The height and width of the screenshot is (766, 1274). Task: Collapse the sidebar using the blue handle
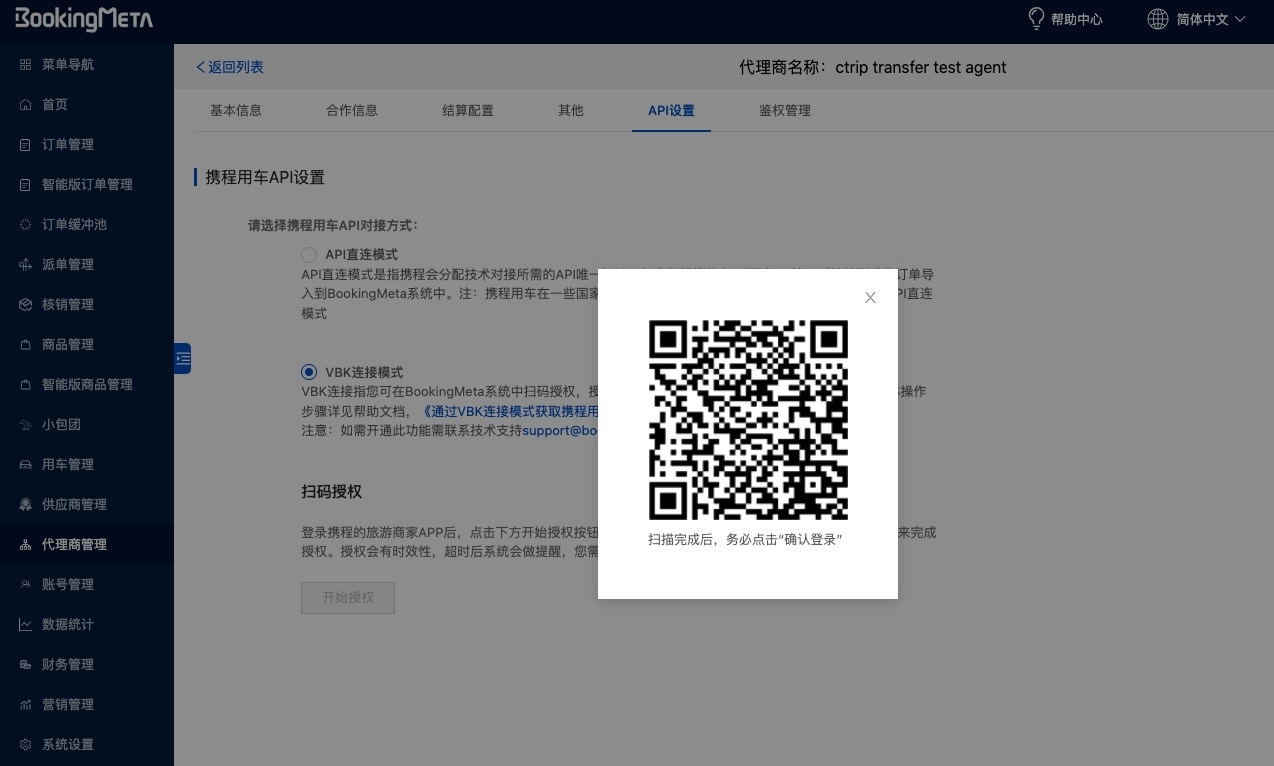(182, 358)
